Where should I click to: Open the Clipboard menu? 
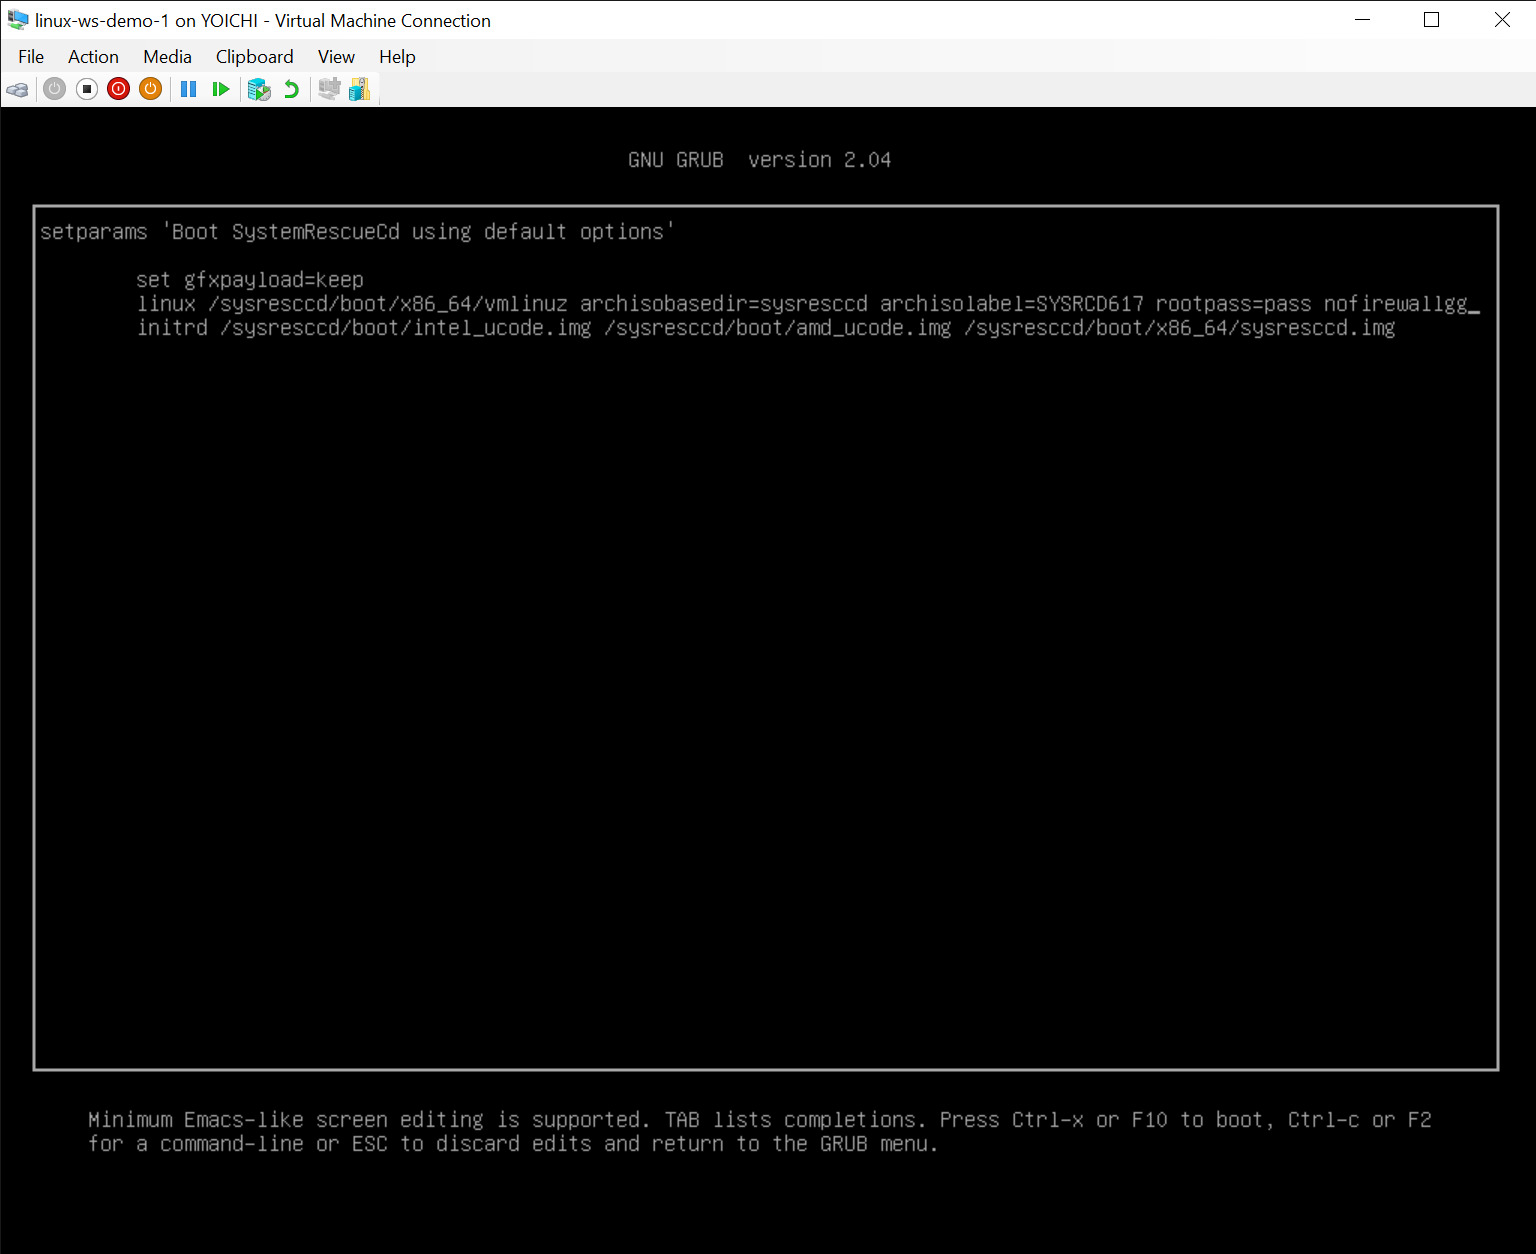tap(255, 57)
